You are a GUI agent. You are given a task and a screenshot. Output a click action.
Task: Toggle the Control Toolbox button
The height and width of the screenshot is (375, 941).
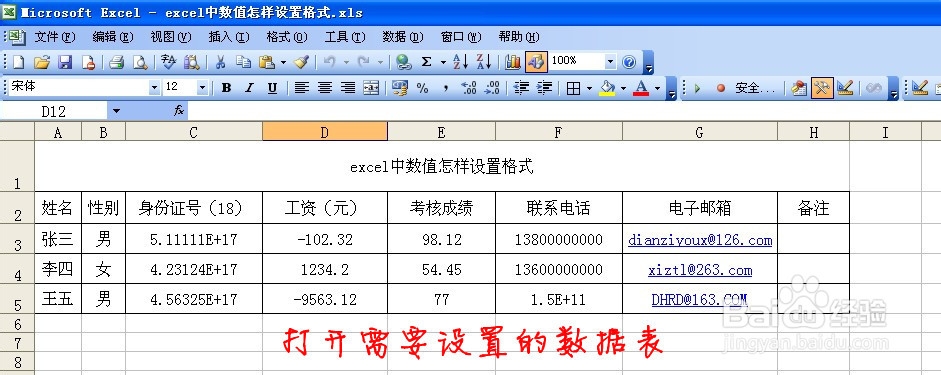[822, 88]
